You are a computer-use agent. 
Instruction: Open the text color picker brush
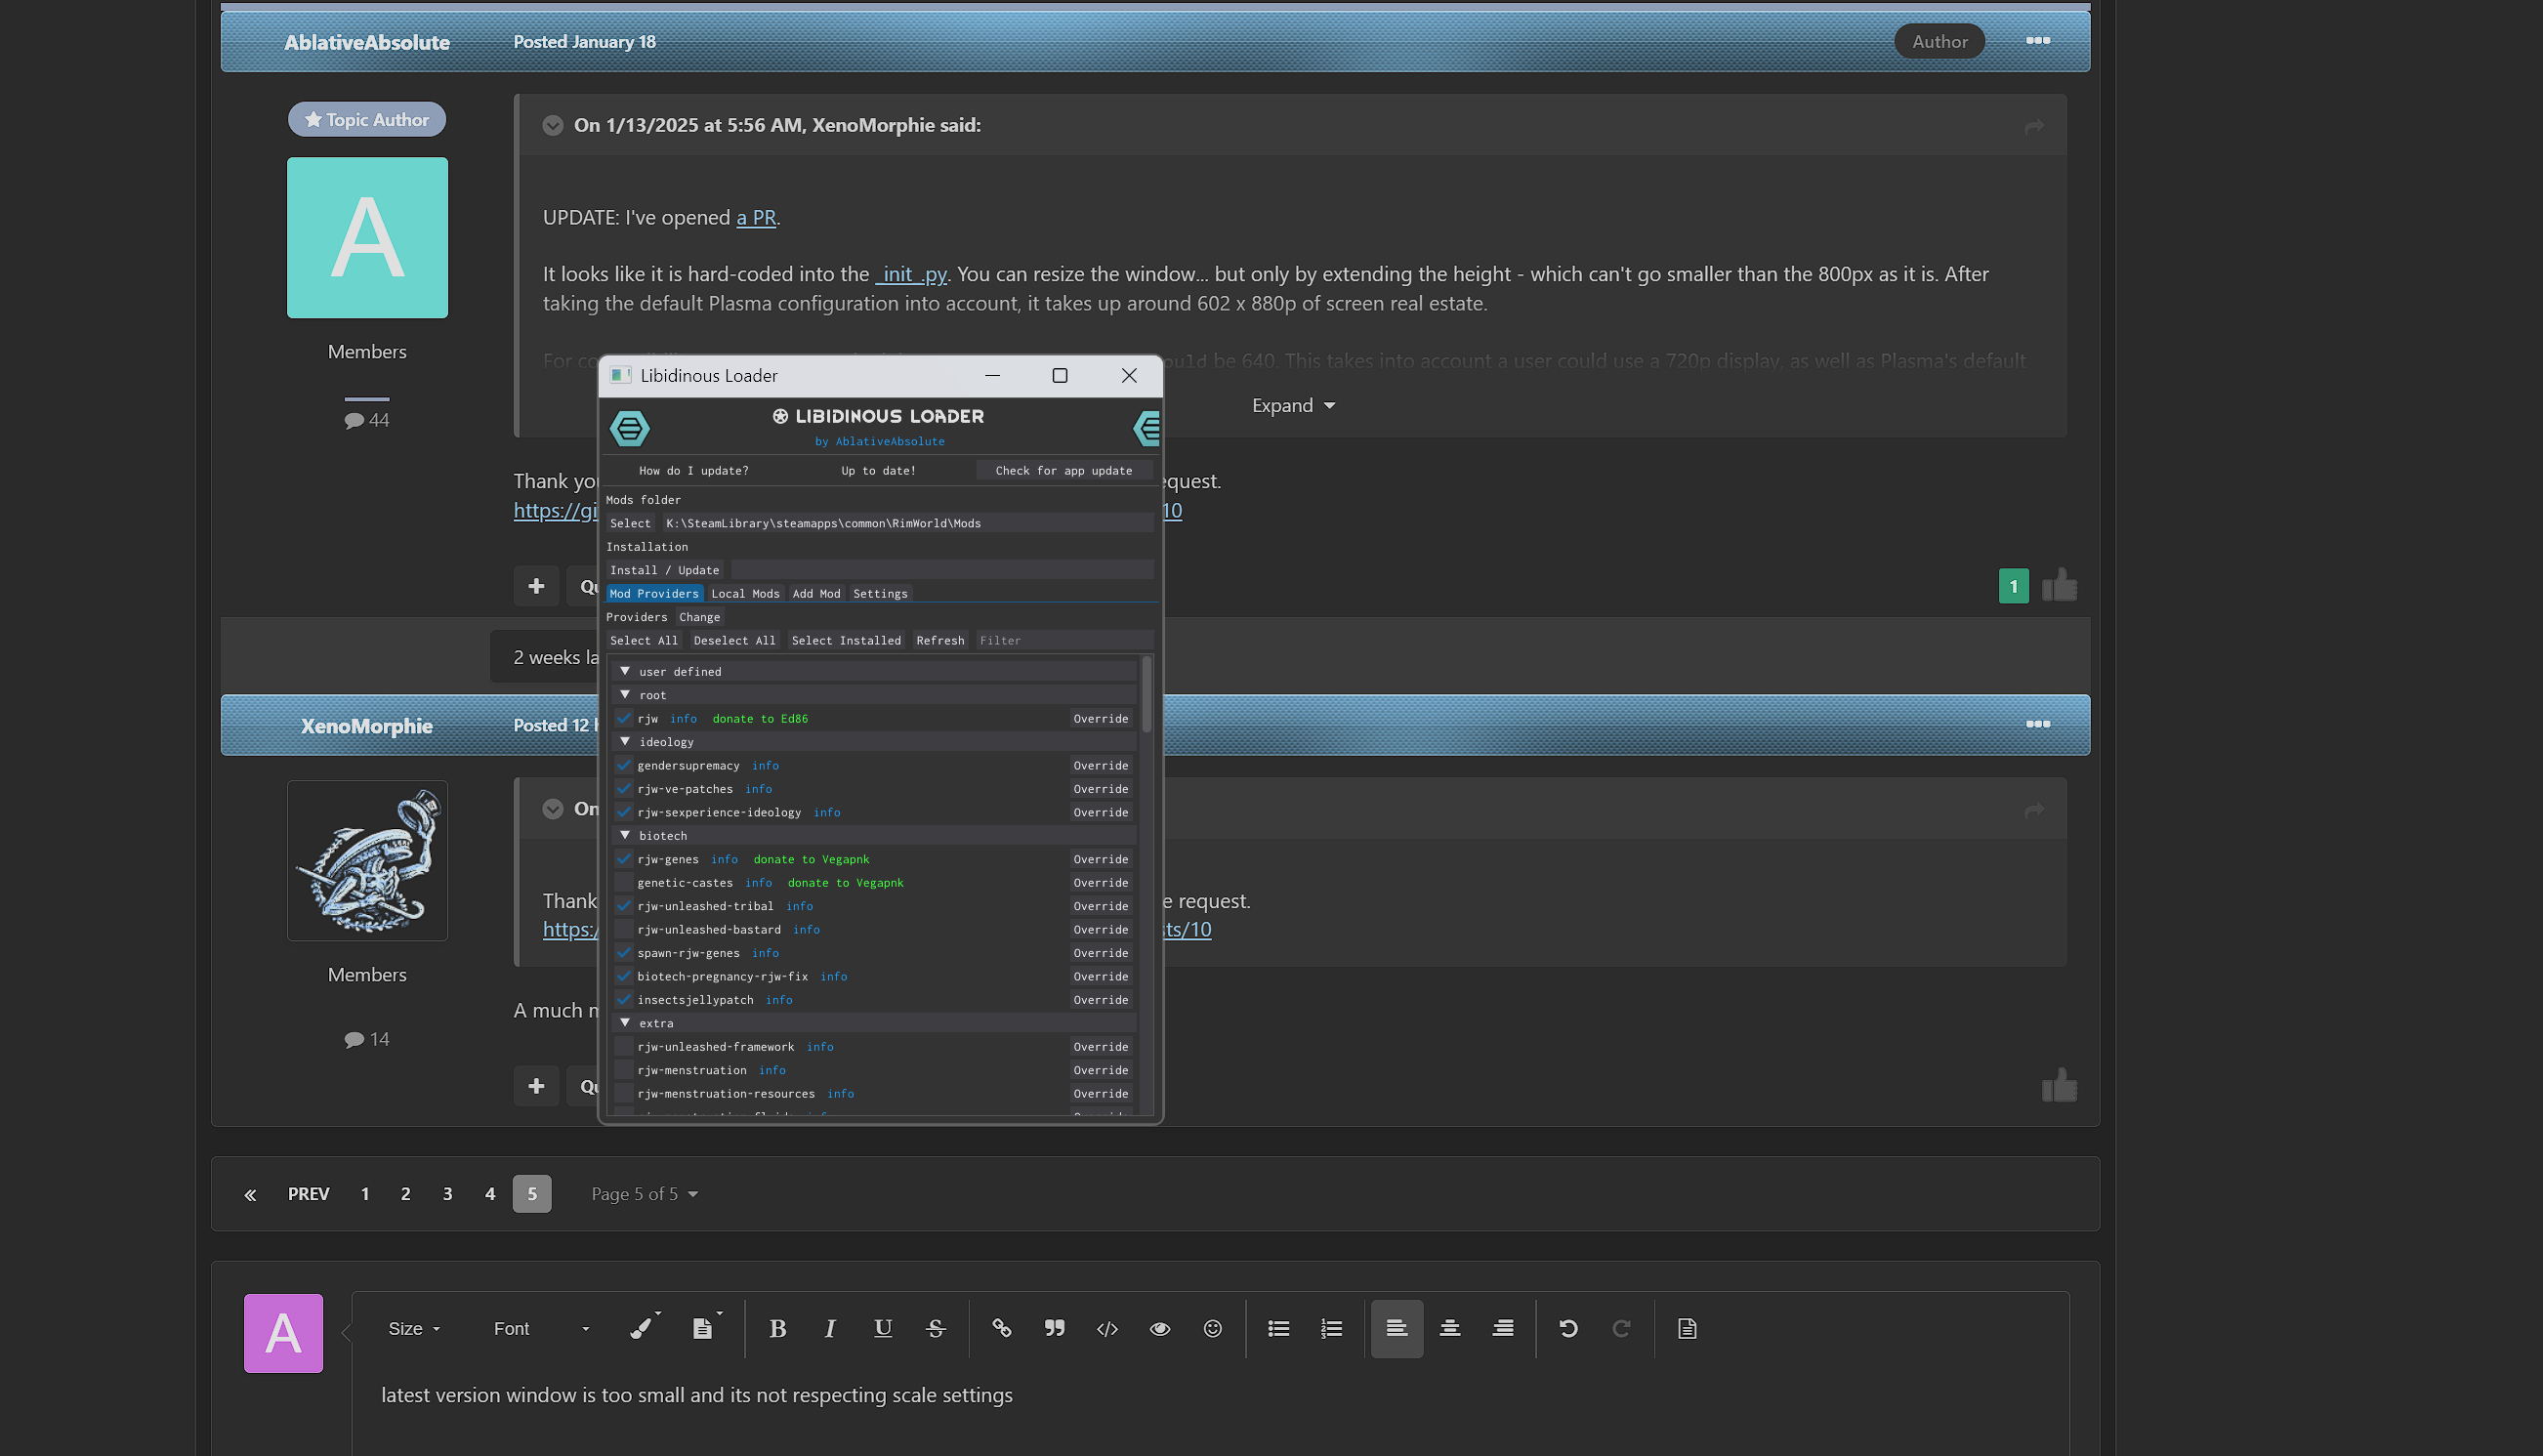point(641,1328)
